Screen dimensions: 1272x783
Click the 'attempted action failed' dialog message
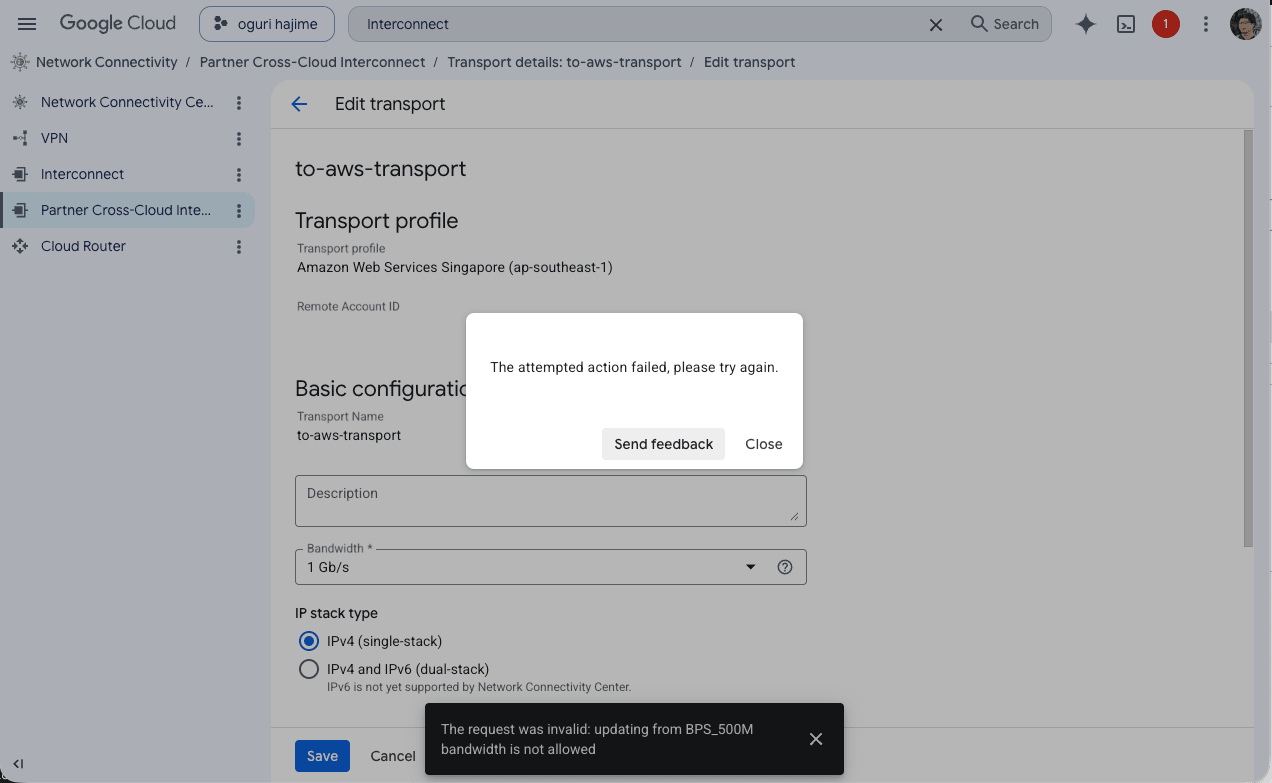(634, 367)
